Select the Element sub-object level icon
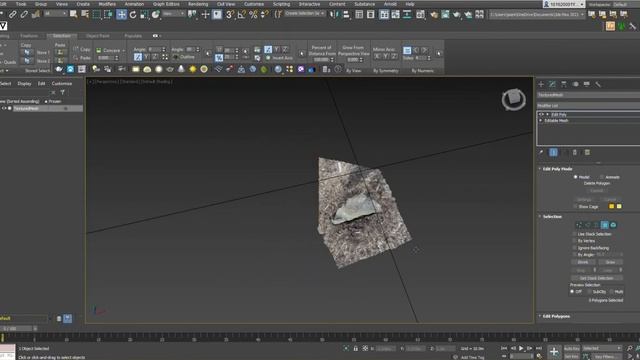The width and height of the screenshot is (640, 360). click(613, 225)
